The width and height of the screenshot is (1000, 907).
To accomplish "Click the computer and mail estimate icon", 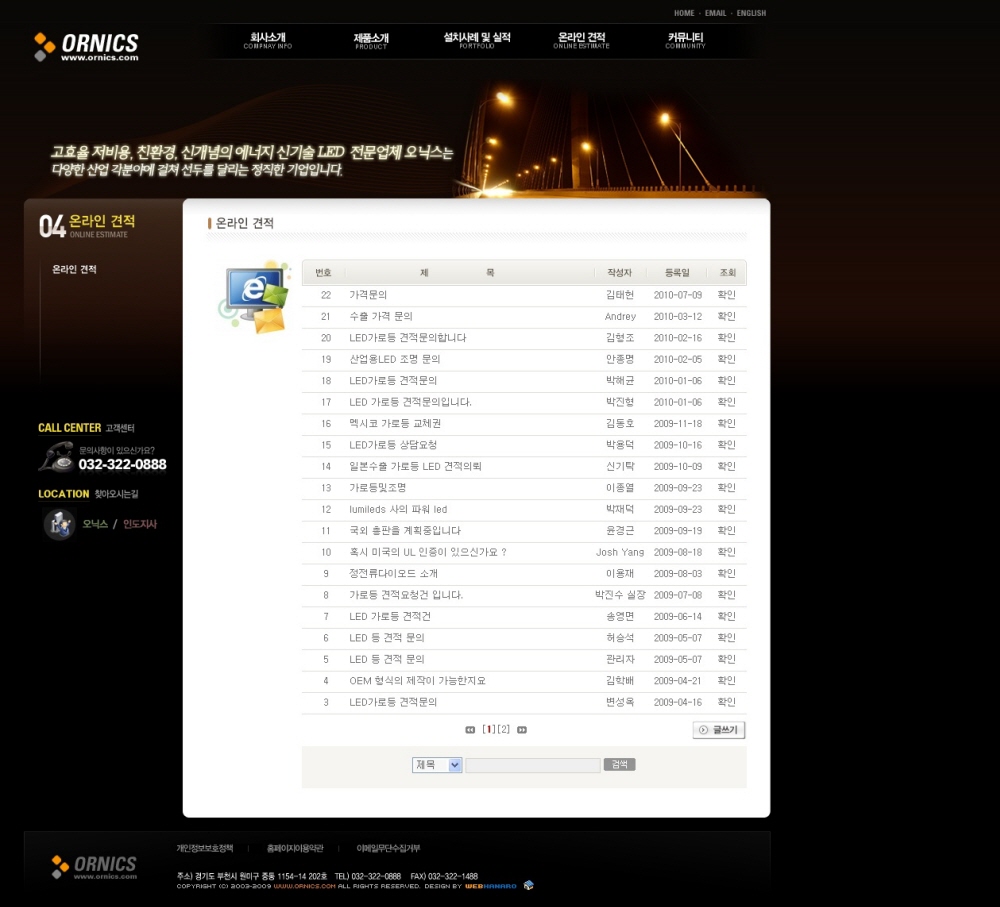I will [x=254, y=297].
